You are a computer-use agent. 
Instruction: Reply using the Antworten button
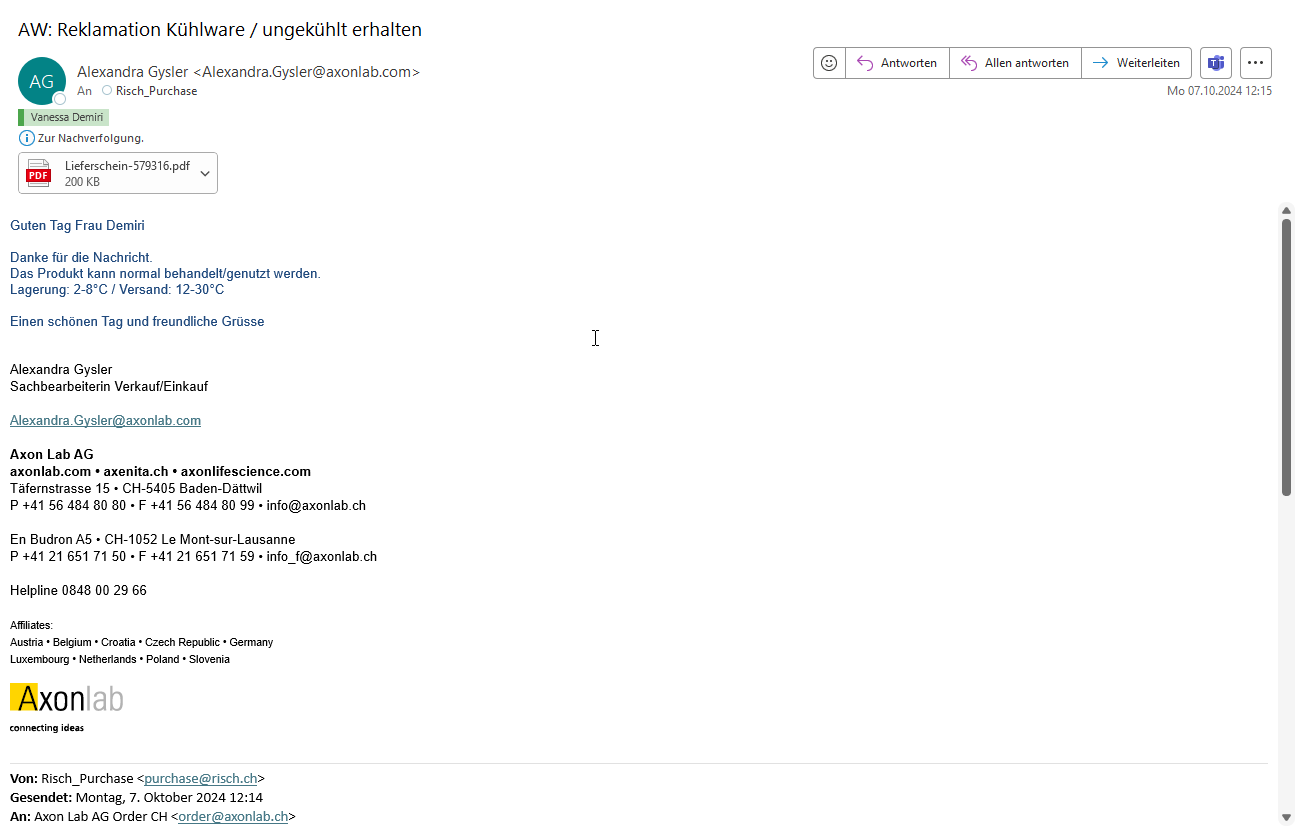(897, 62)
